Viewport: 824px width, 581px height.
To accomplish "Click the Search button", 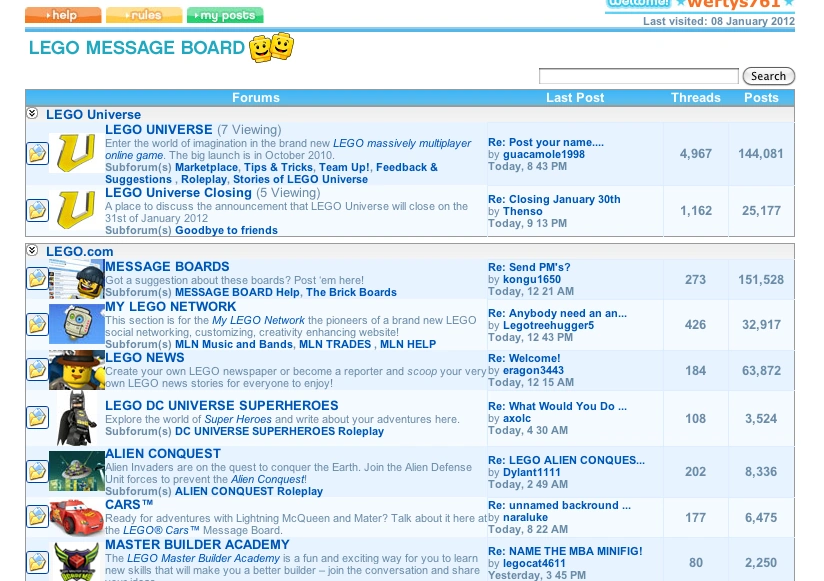I will pos(768,76).
